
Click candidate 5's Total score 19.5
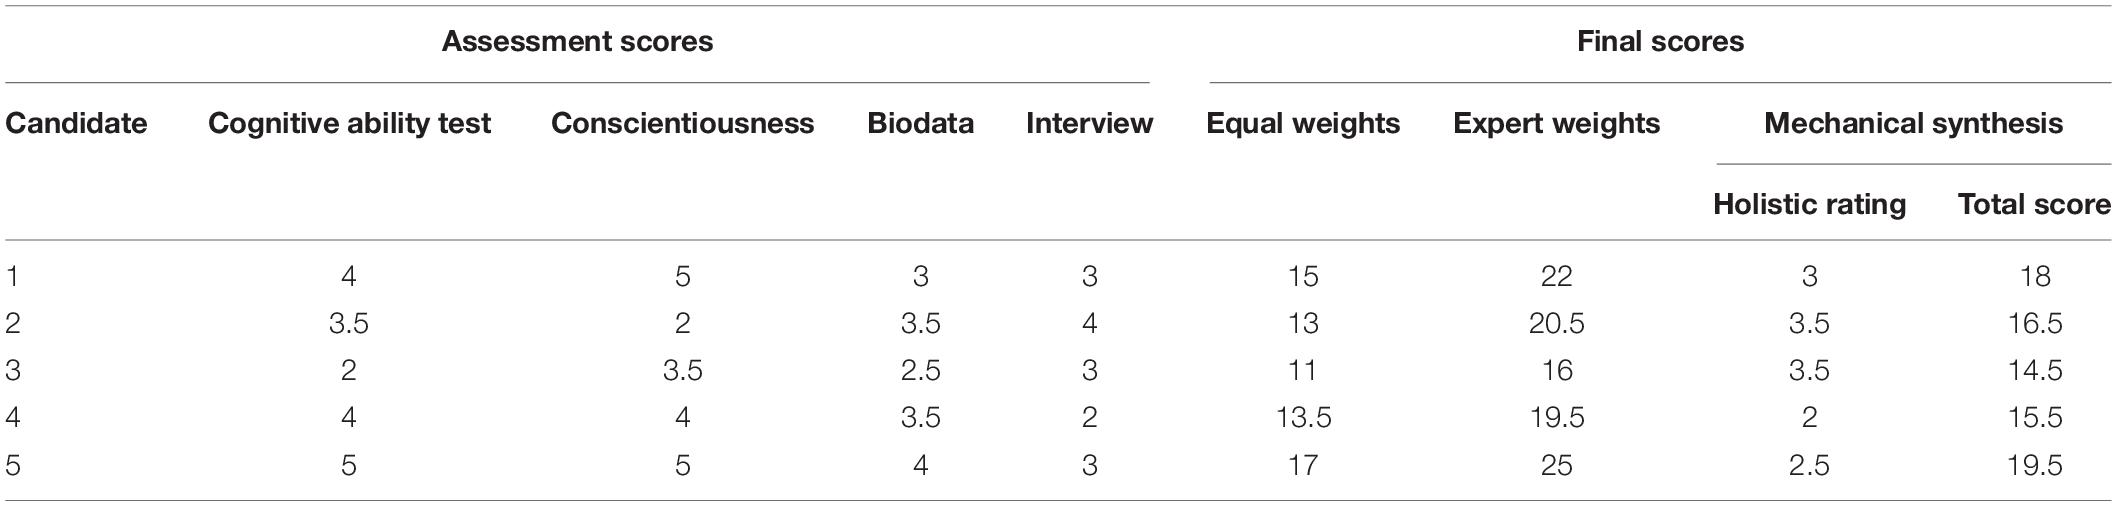coord(2035,465)
